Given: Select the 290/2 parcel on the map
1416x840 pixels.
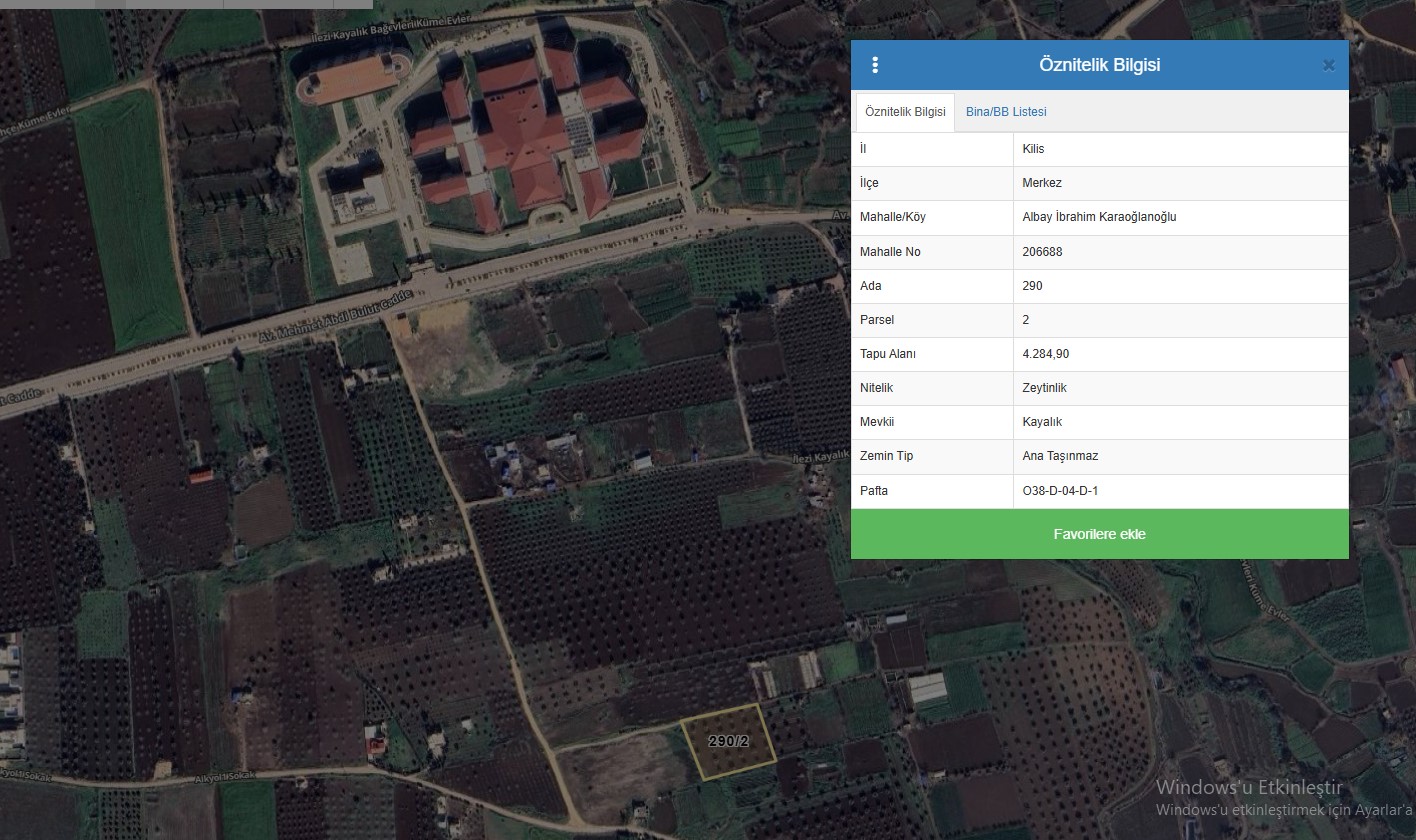Looking at the screenshot, I should (x=728, y=742).
